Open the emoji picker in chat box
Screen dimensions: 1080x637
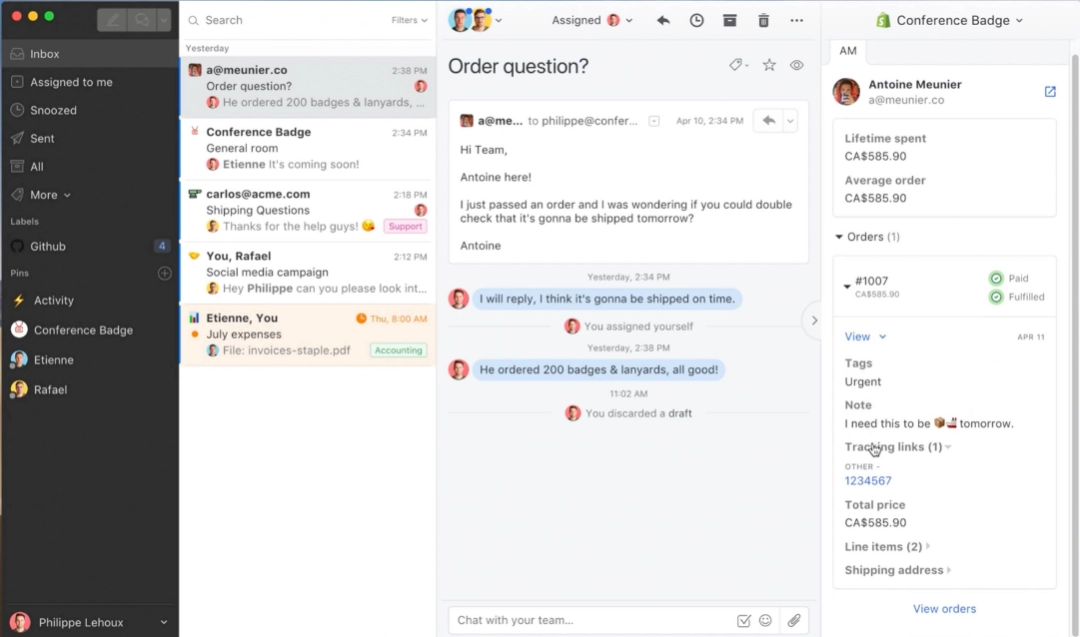pyautogui.click(x=766, y=620)
